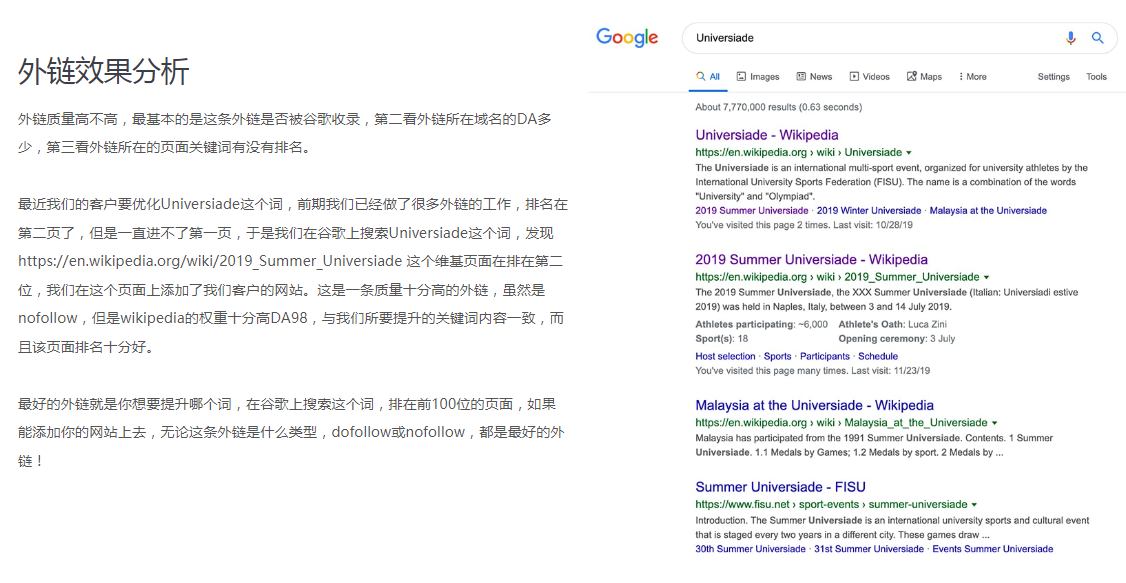Image resolution: width=1126 pixels, height=583 pixels.
Task: Click the Last visit: 11/23/19 note
Action: click(x=890, y=371)
